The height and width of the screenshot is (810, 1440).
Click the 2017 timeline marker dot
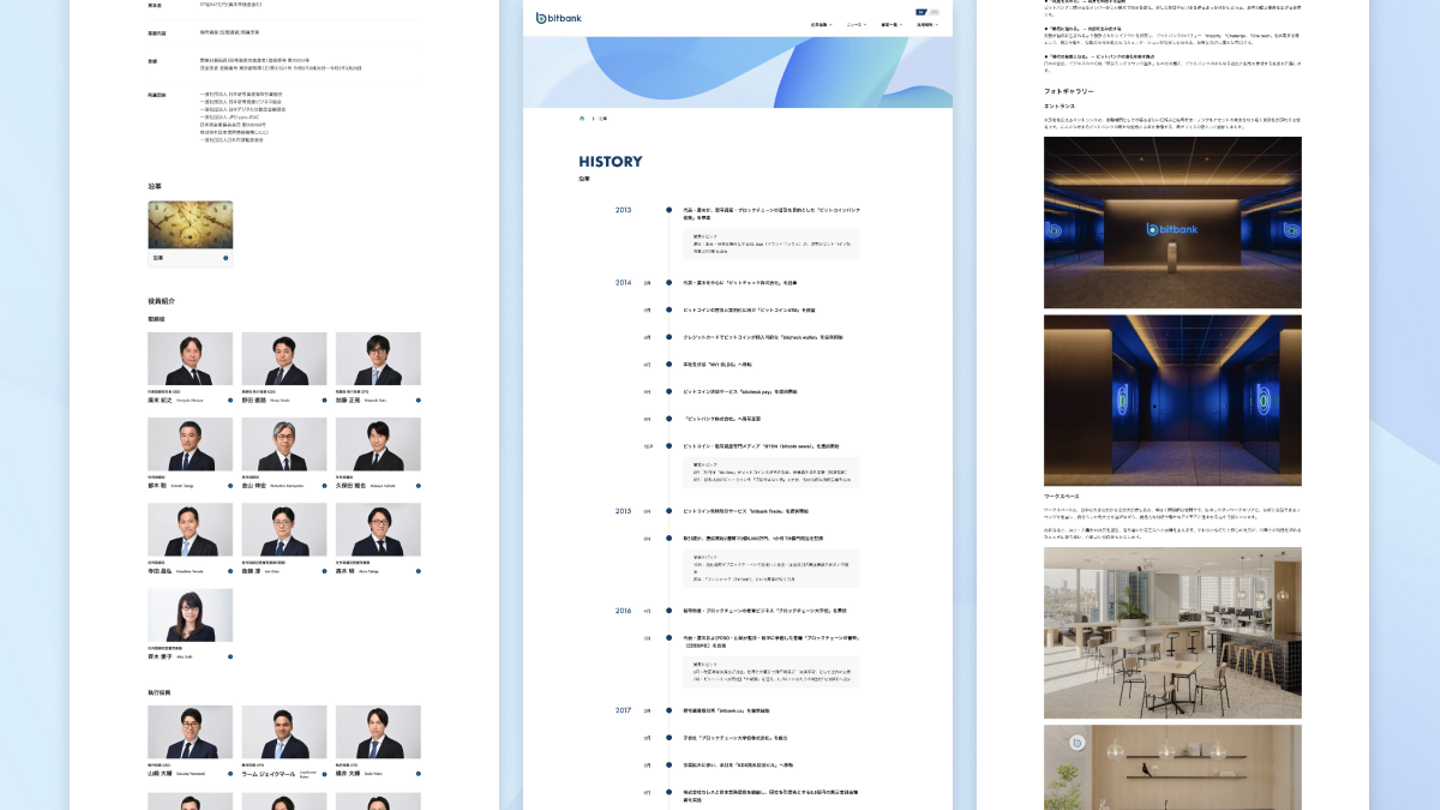[669, 711]
